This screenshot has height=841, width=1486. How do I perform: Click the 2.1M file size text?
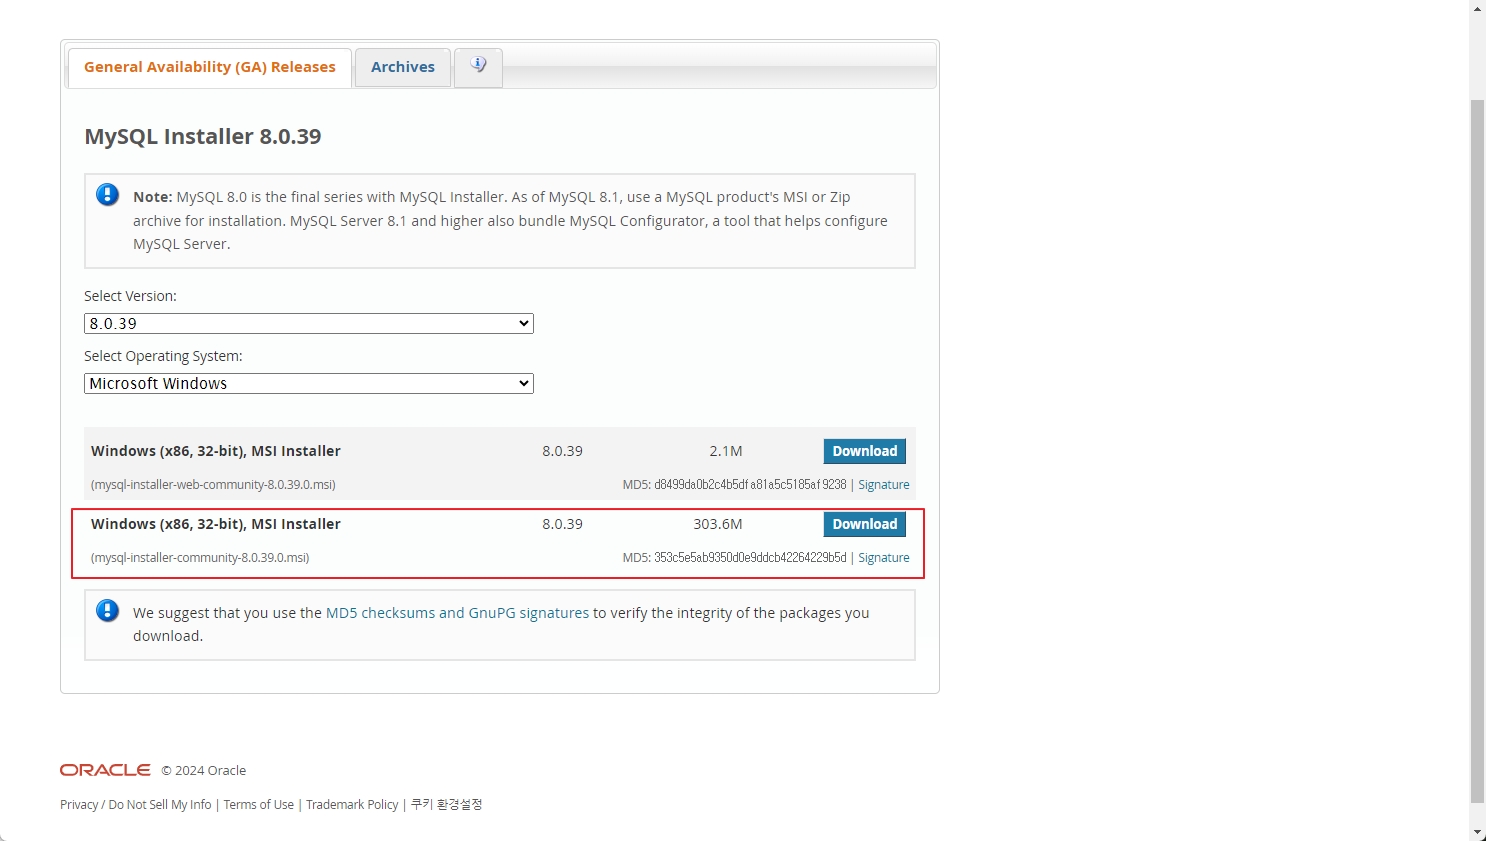(726, 451)
